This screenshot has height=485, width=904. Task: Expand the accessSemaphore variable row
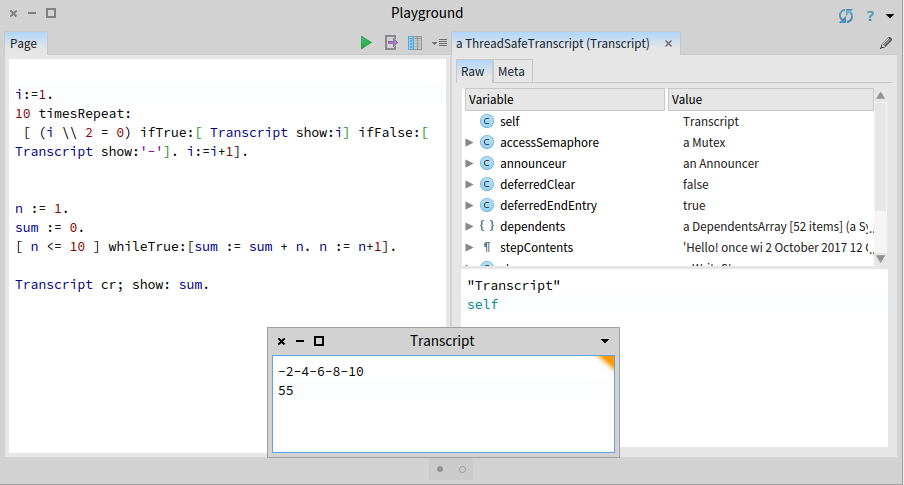tap(470, 143)
